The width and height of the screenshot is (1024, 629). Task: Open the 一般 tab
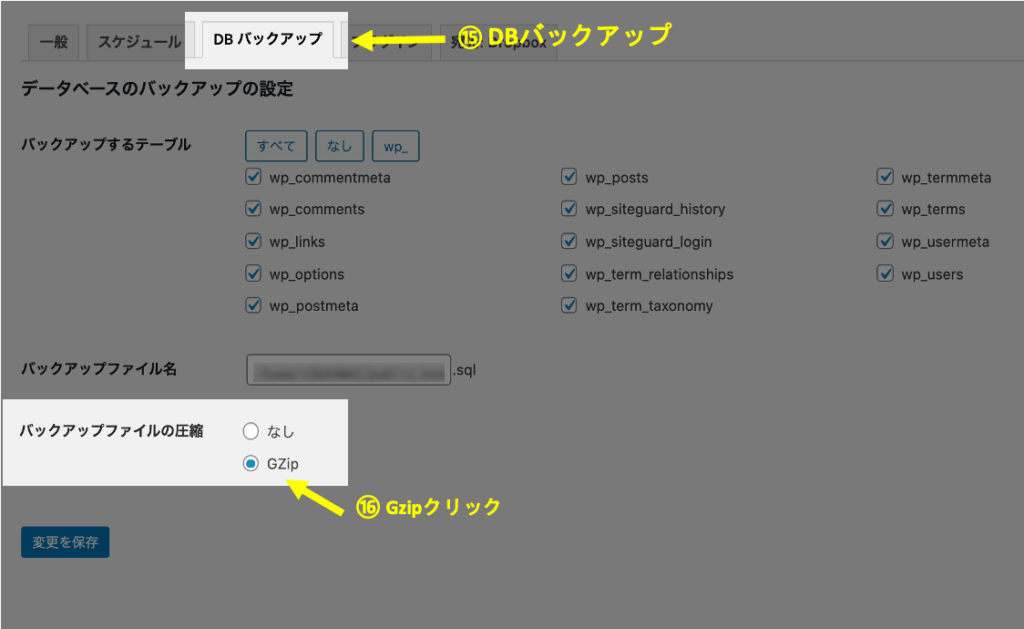tap(54, 42)
